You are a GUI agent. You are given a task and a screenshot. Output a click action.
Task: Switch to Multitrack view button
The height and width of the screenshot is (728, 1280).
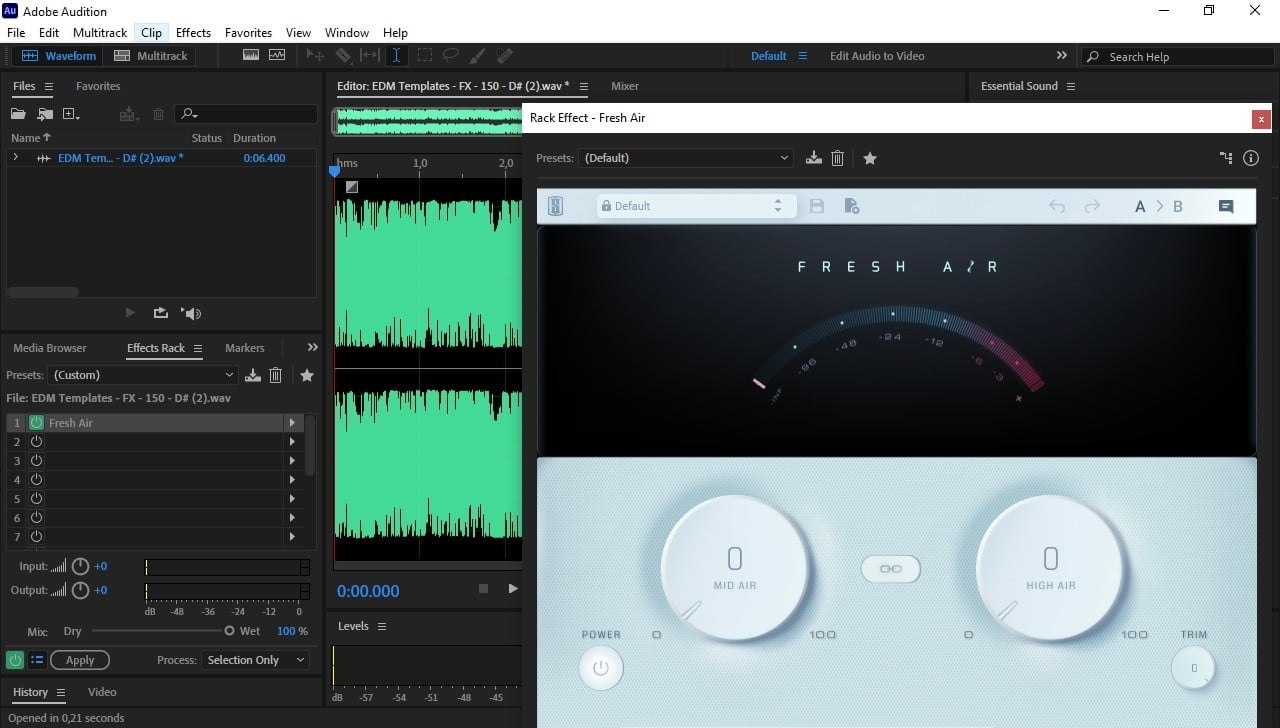point(150,56)
